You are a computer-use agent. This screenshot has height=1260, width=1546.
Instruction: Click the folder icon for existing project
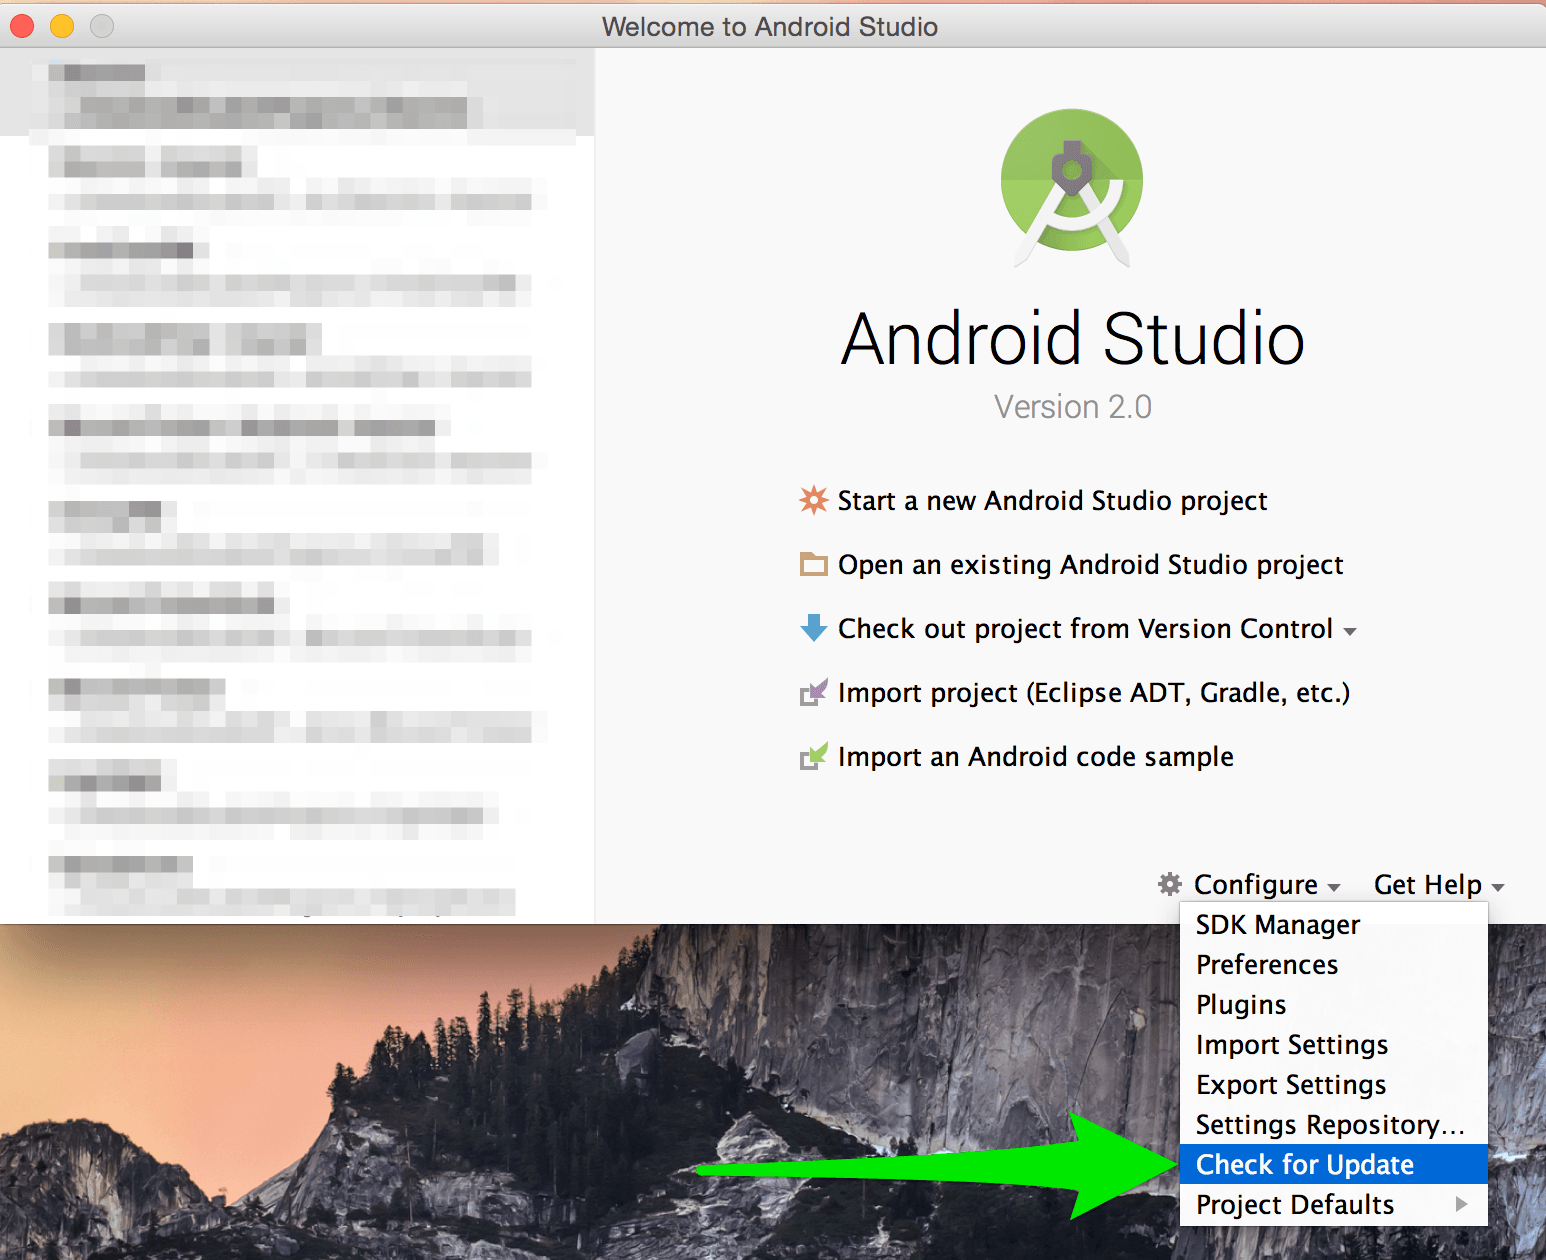pos(813,565)
